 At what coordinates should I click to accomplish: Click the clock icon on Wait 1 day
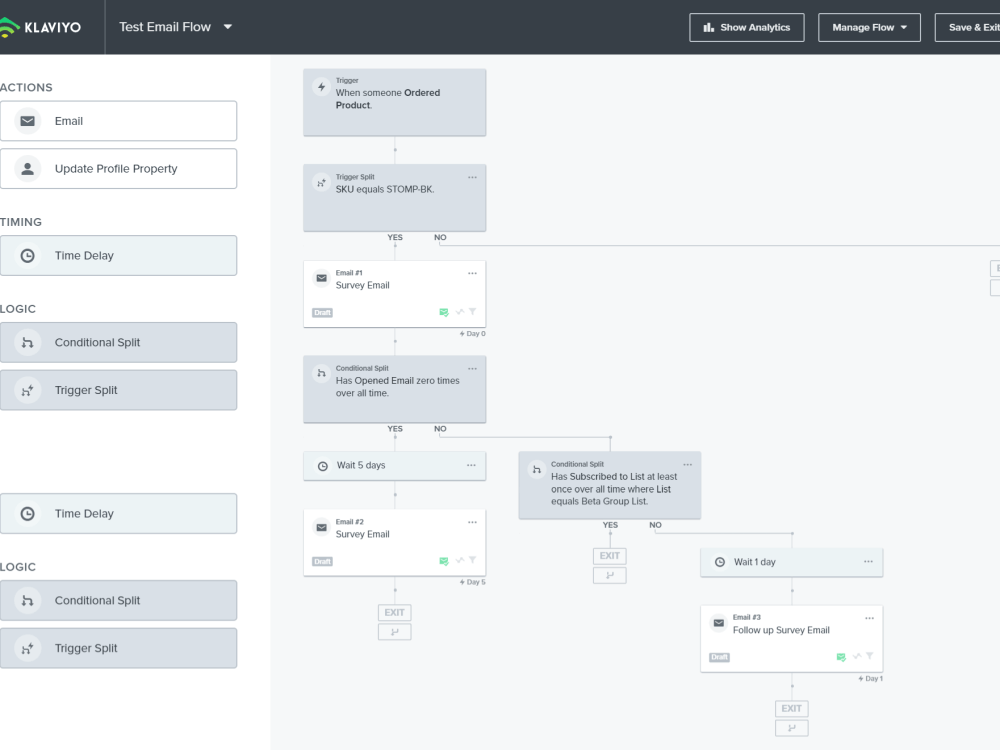click(719, 562)
